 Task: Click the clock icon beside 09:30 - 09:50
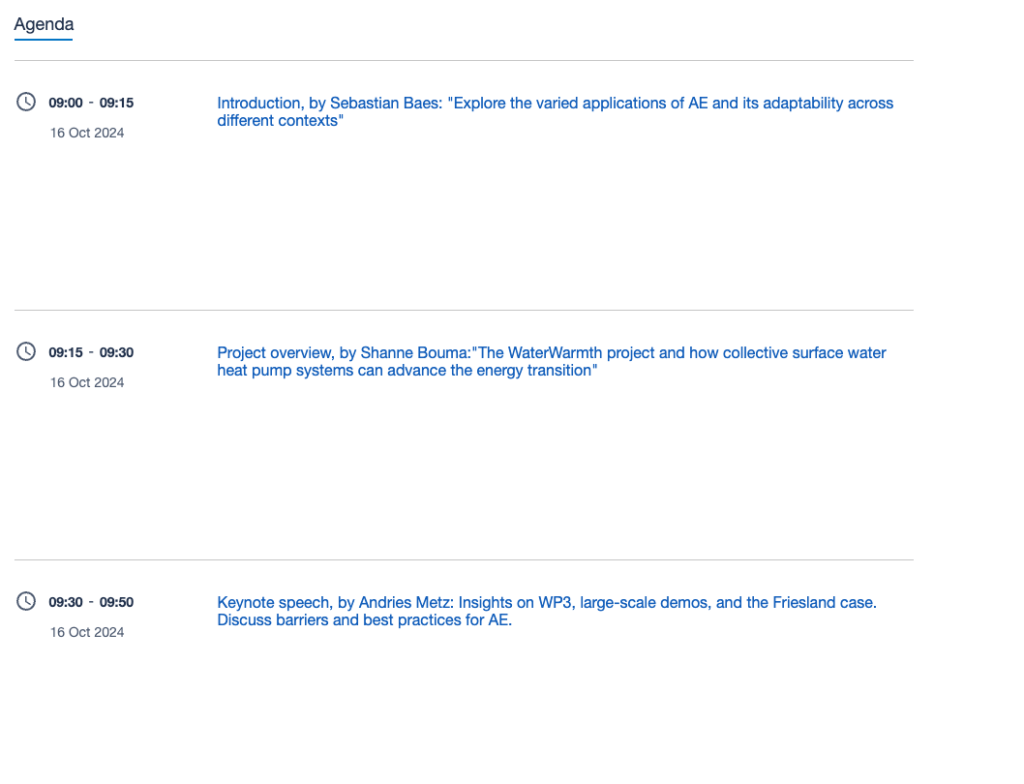coord(26,602)
